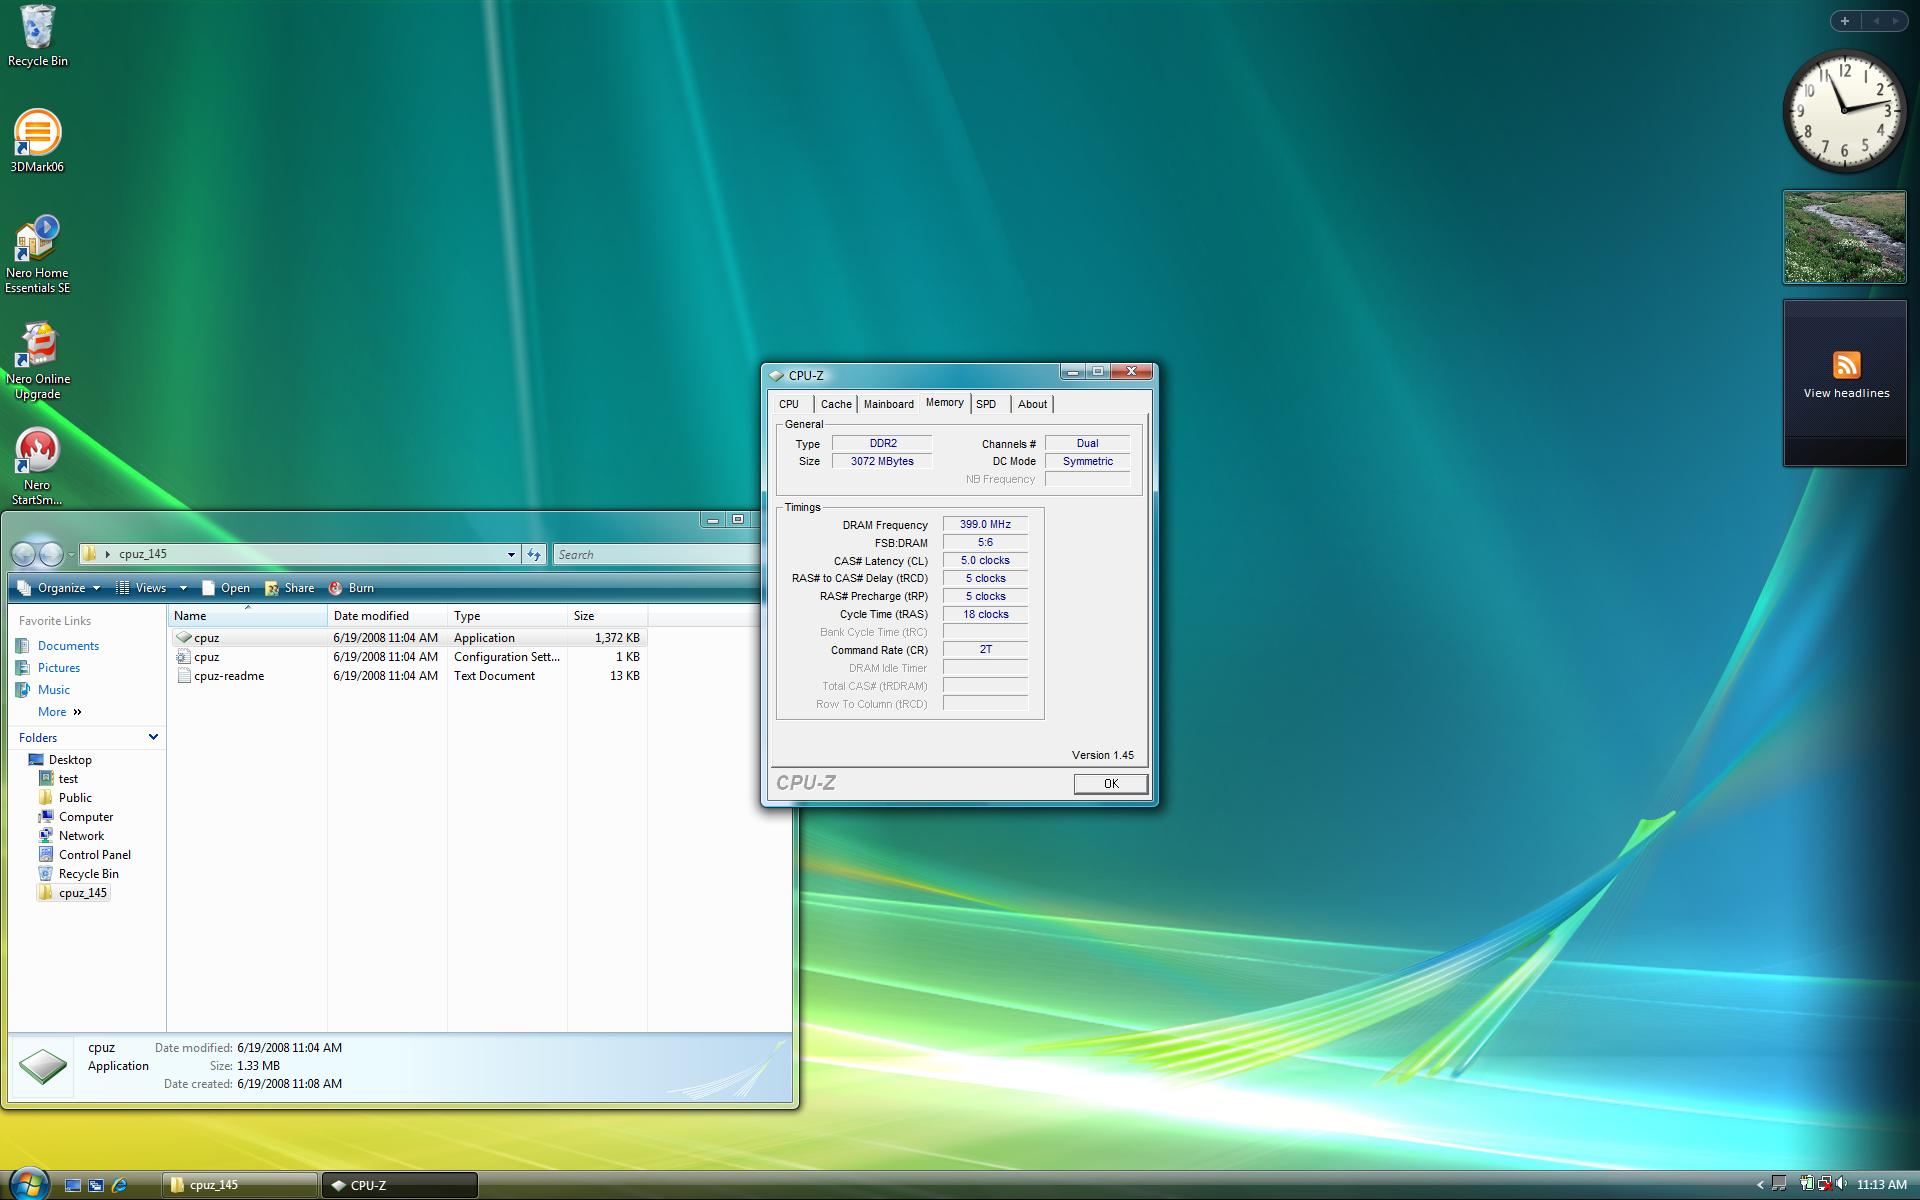
Task: Open the address bar history dropdown
Action: 511,554
